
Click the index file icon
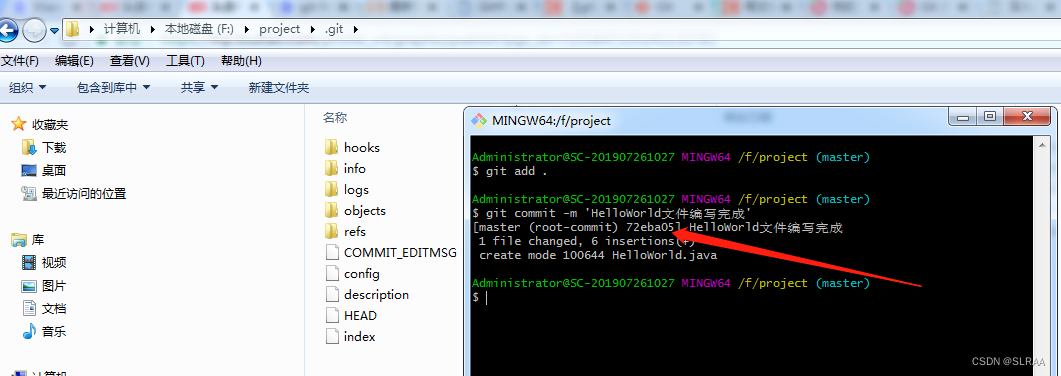(x=332, y=336)
